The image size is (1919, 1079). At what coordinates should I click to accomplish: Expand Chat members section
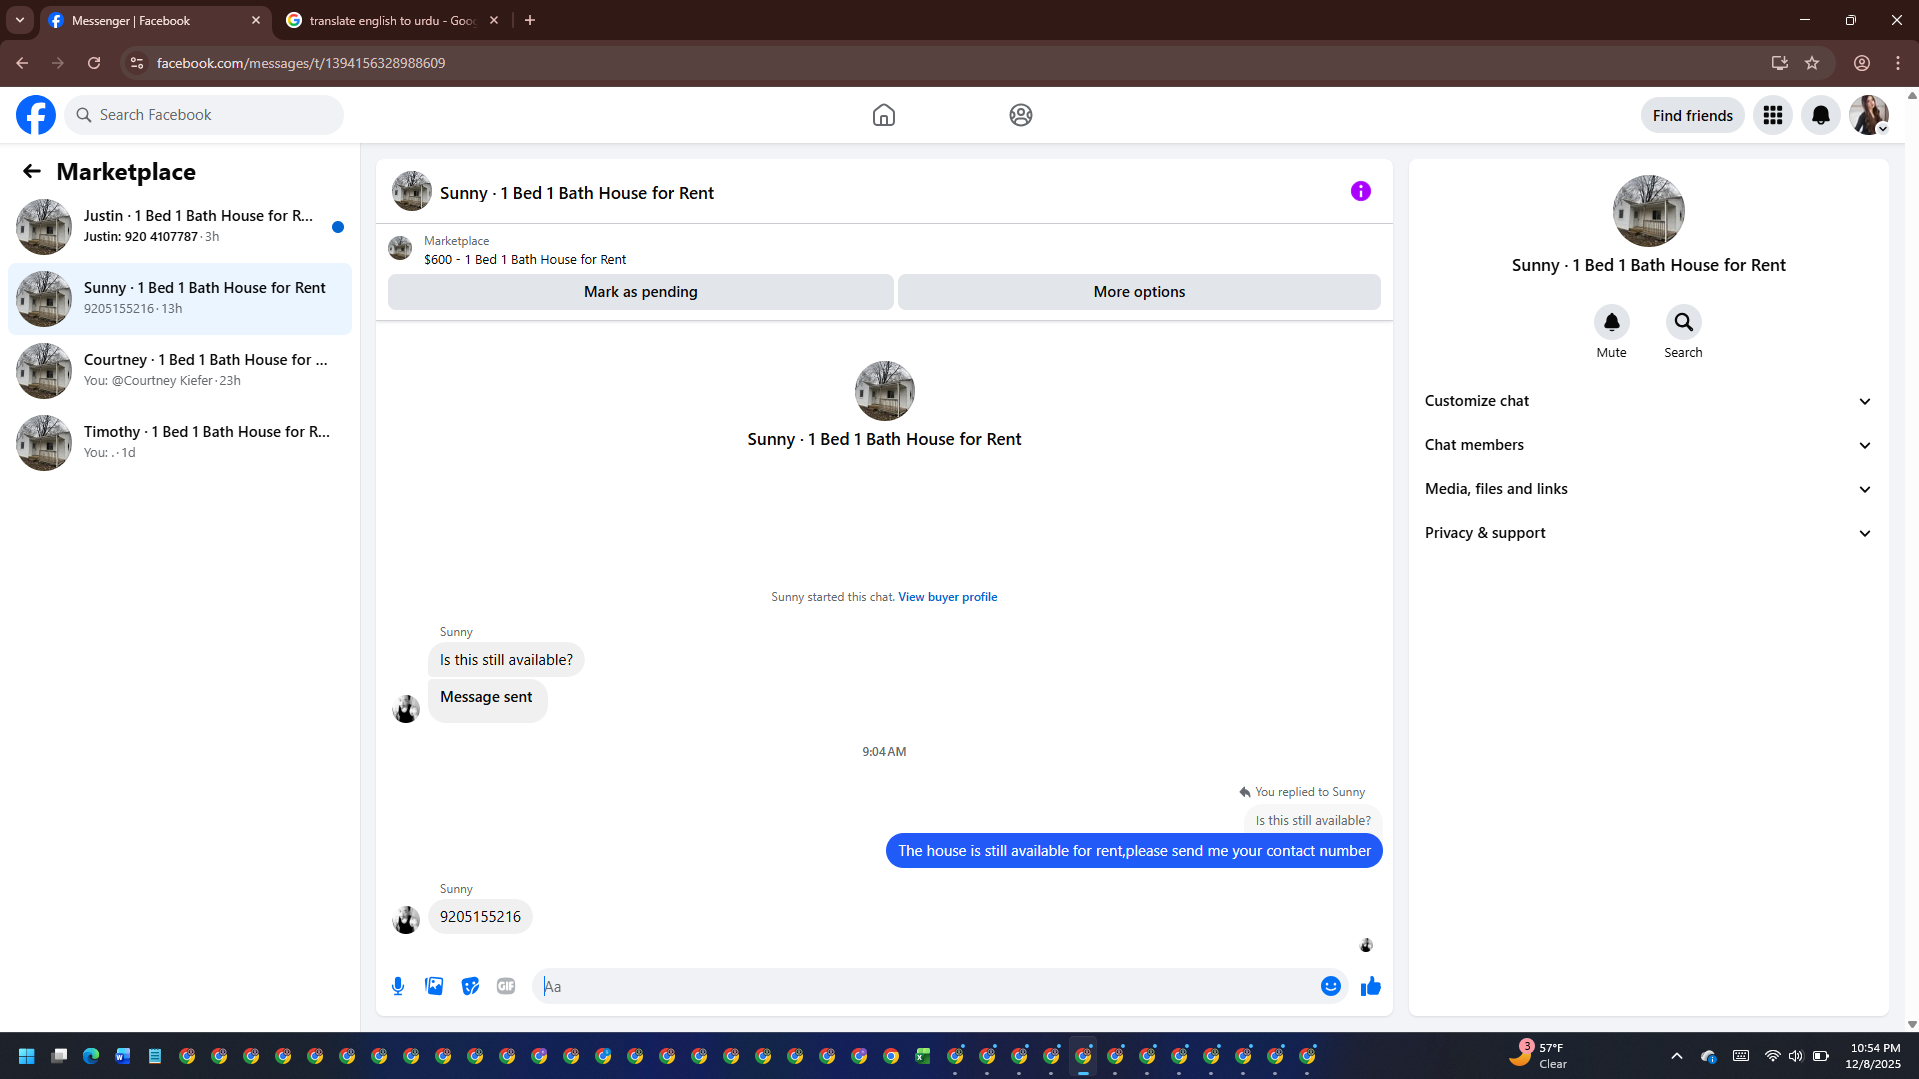1648,445
